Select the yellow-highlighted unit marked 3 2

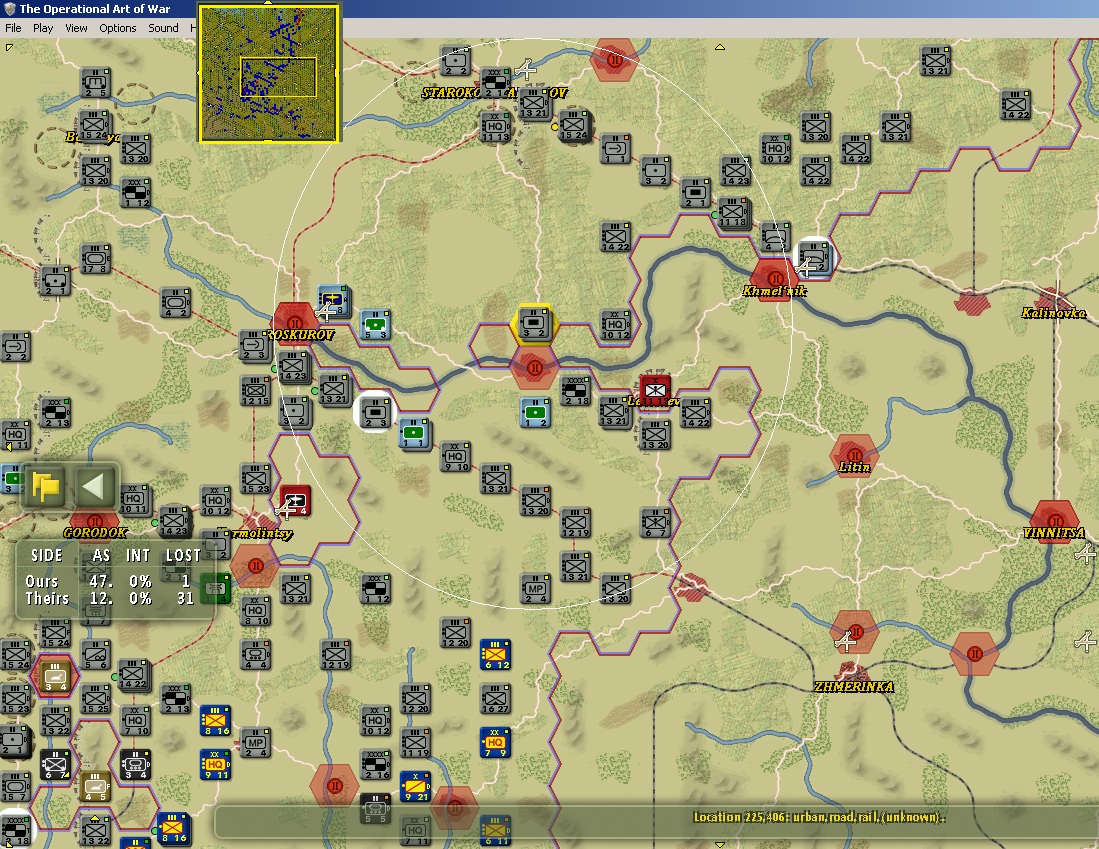(x=534, y=324)
